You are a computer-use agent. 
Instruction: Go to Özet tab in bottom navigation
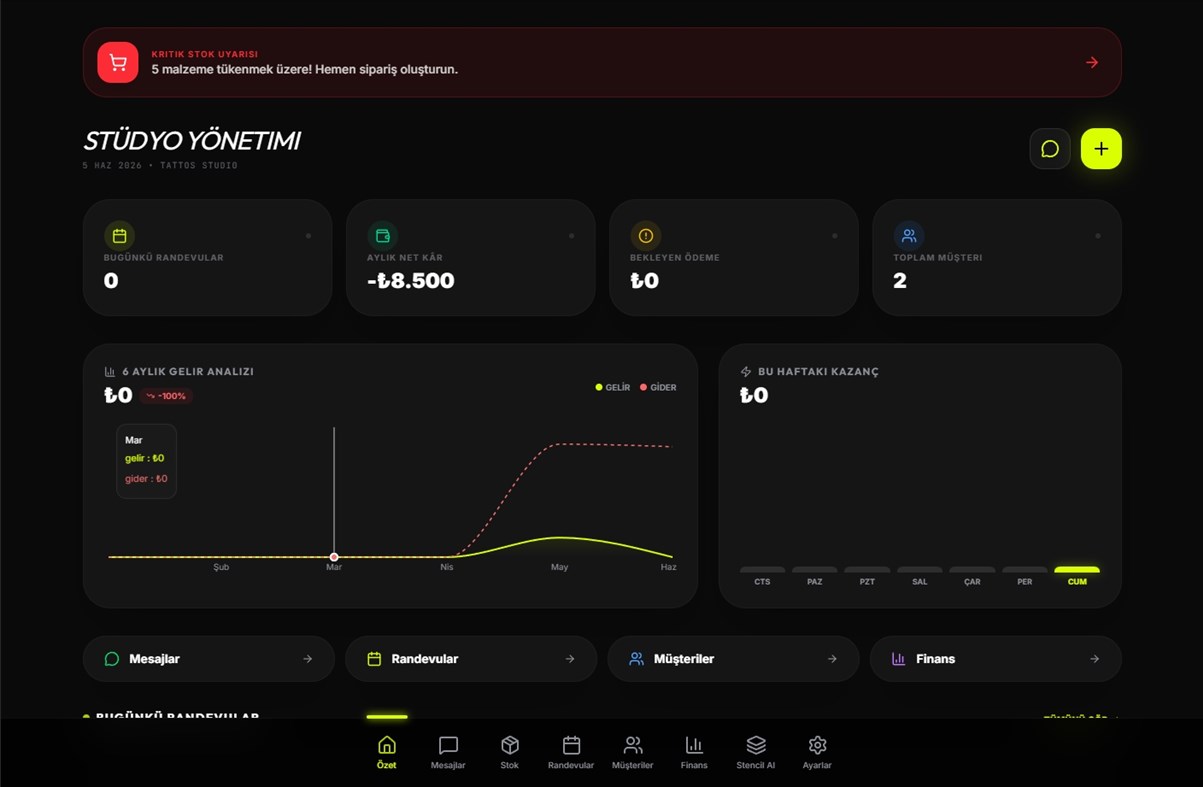coord(387,752)
